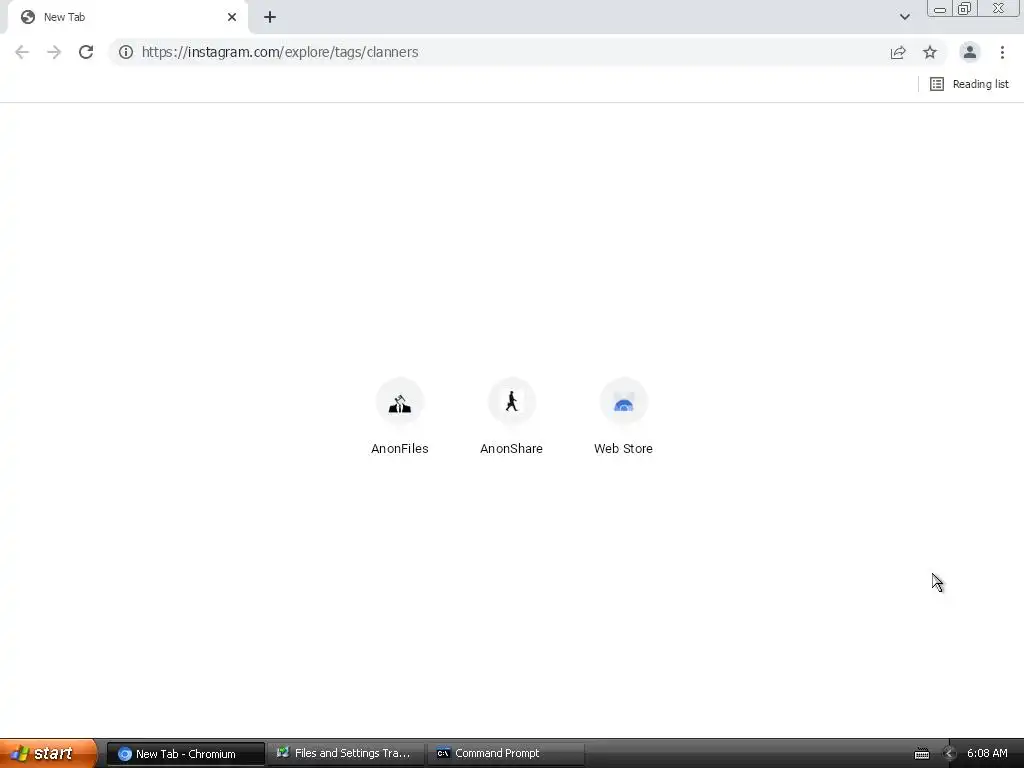Switch to Command Prompt taskbar item
This screenshot has height=768, width=1024.
505,754
